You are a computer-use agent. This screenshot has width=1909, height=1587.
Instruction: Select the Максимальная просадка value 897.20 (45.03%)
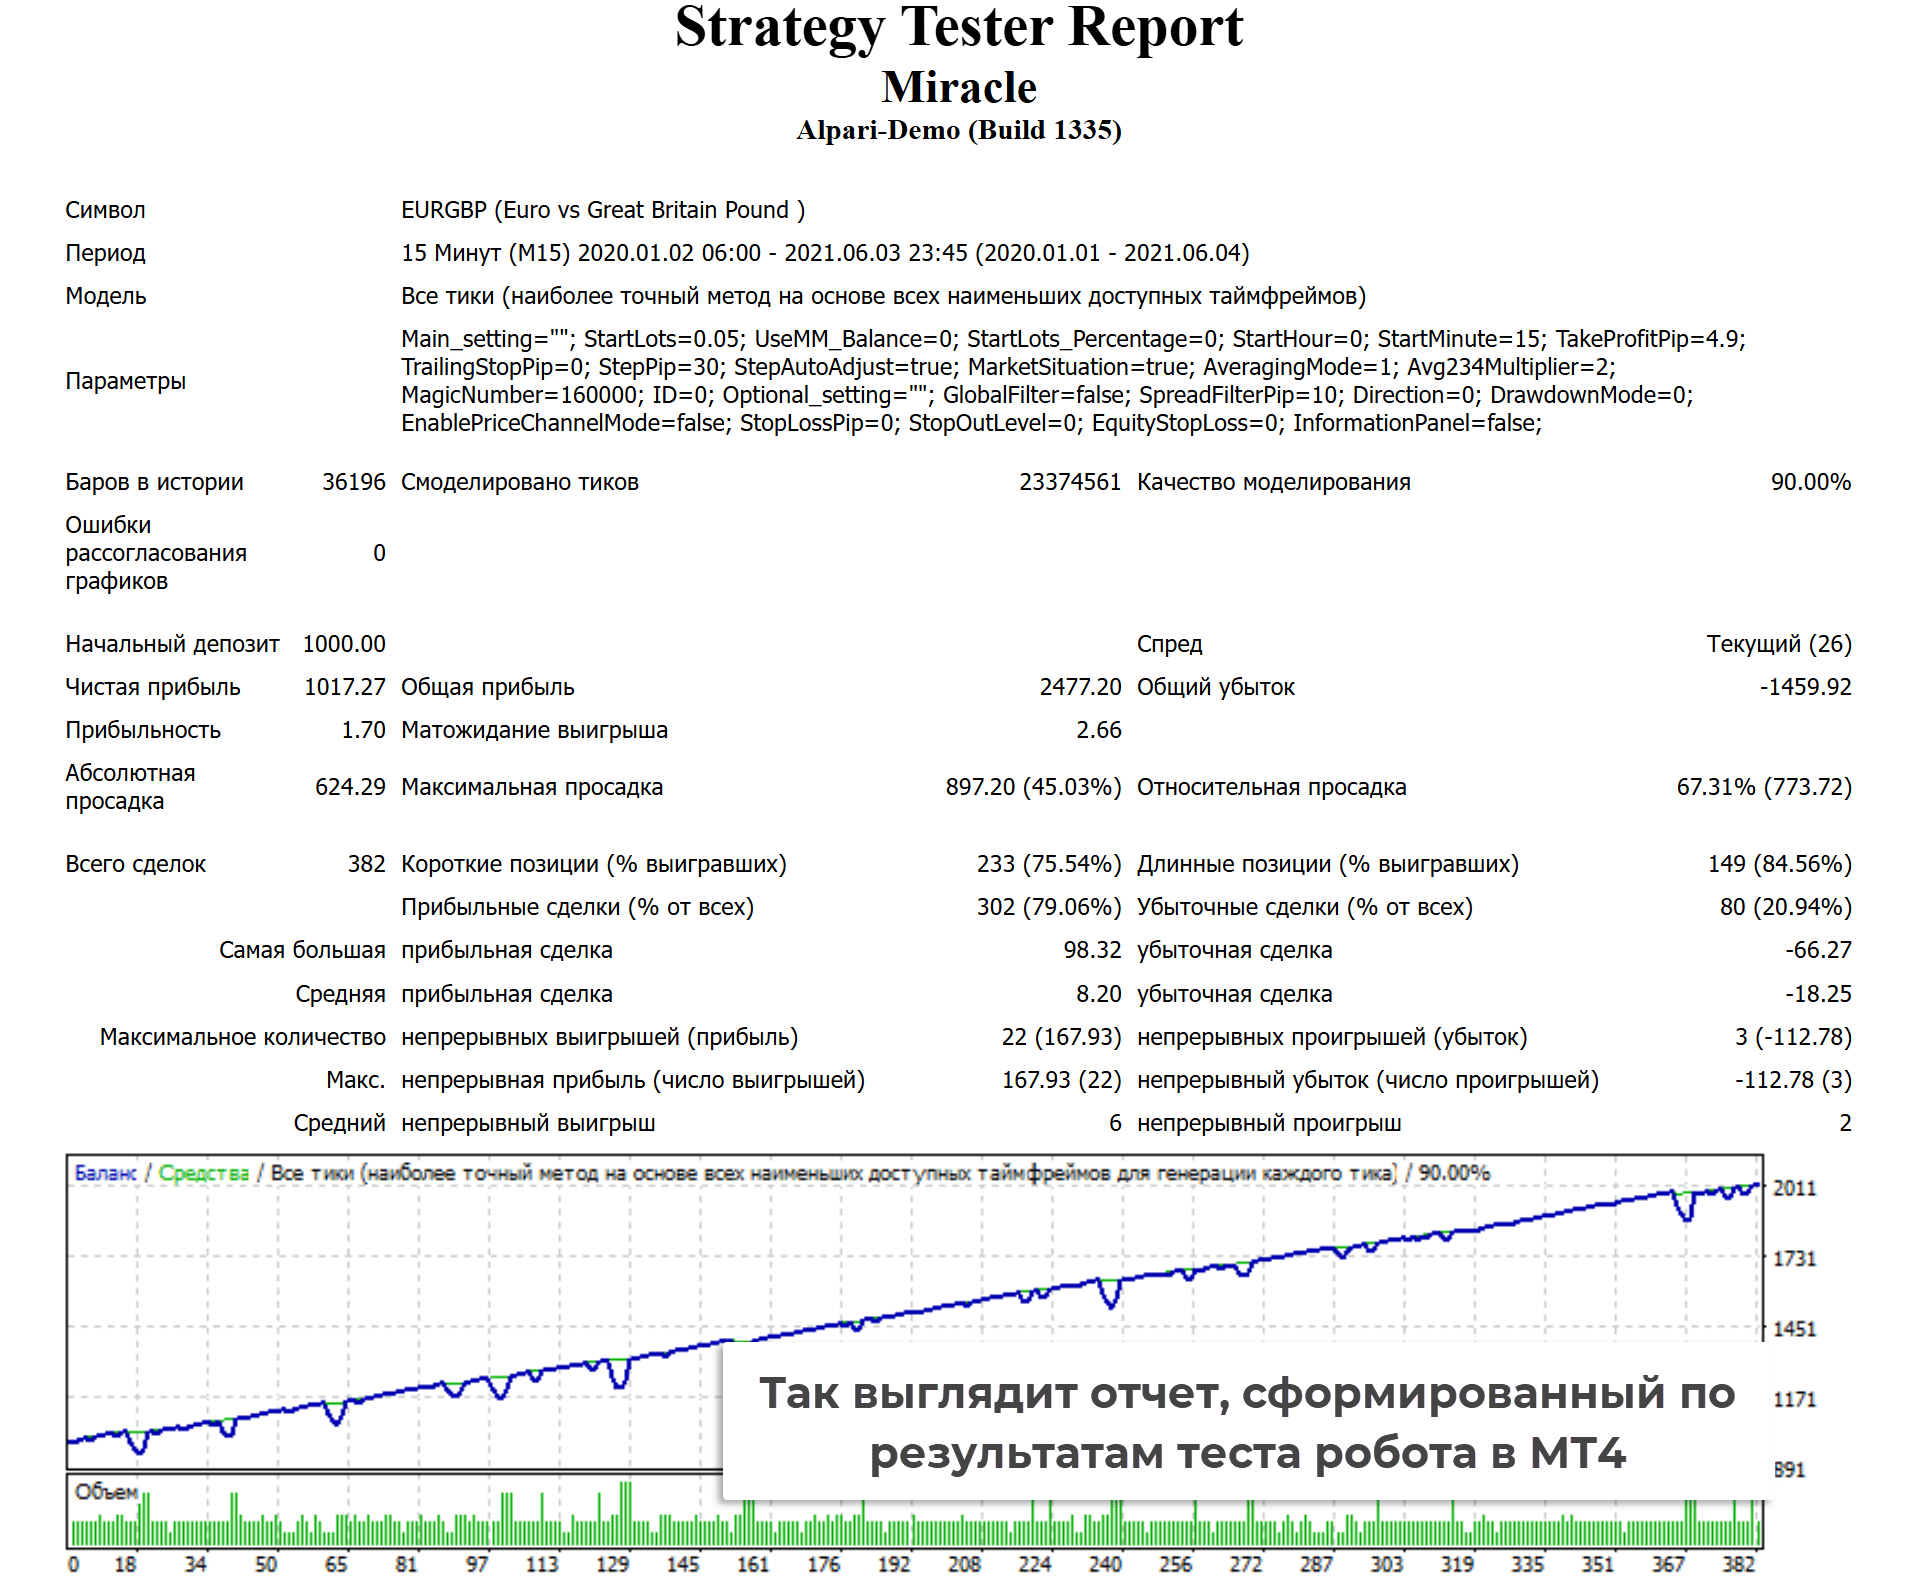click(x=1032, y=787)
